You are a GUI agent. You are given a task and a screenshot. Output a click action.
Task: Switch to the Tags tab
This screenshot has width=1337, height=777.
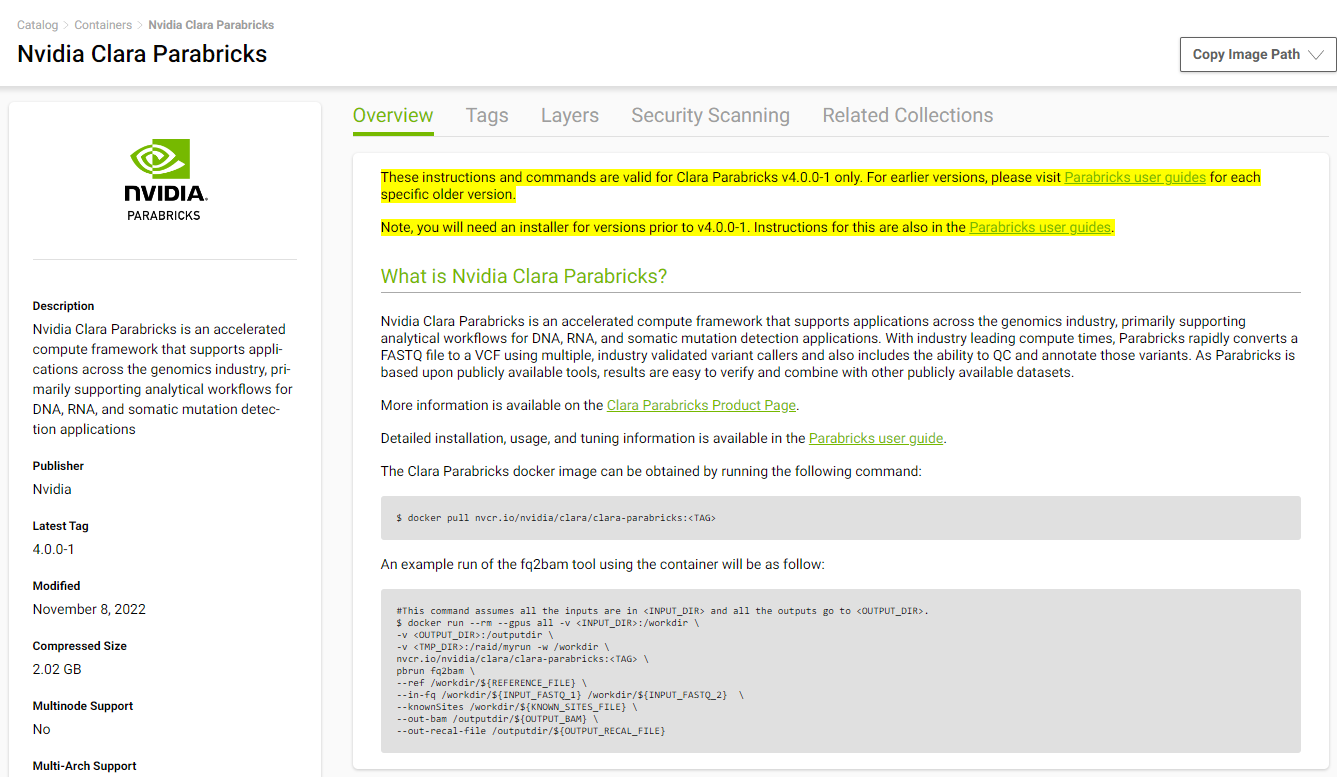[x=487, y=115]
